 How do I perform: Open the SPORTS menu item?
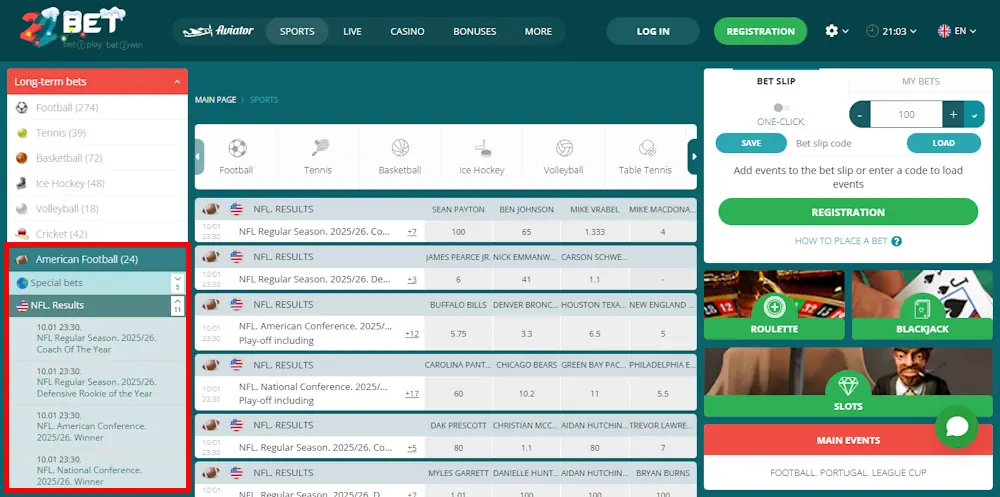coord(297,31)
